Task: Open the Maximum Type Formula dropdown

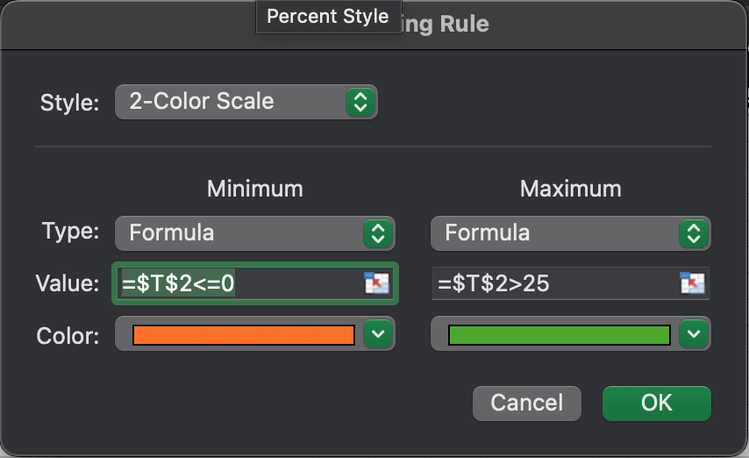Action: point(571,233)
